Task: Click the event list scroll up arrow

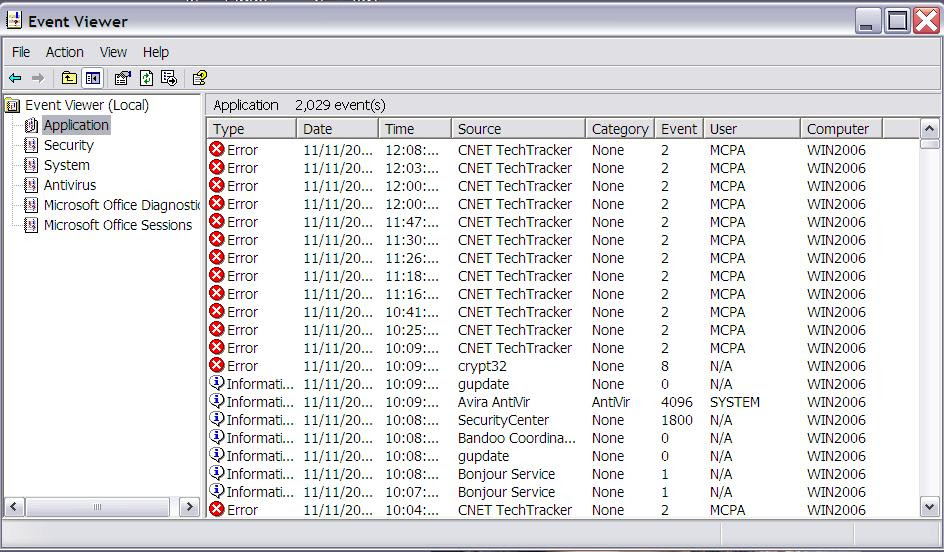Action: (x=929, y=128)
